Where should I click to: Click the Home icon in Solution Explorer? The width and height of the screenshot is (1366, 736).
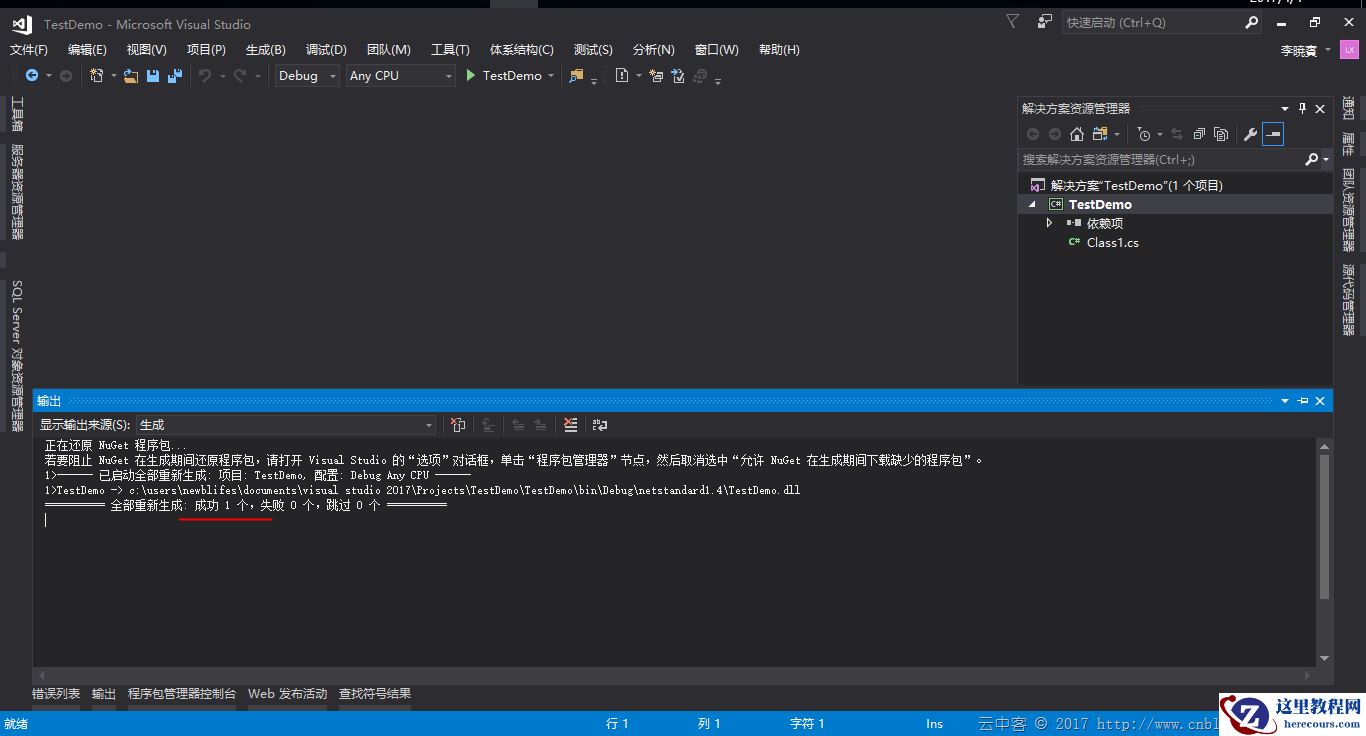[x=1077, y=134]
